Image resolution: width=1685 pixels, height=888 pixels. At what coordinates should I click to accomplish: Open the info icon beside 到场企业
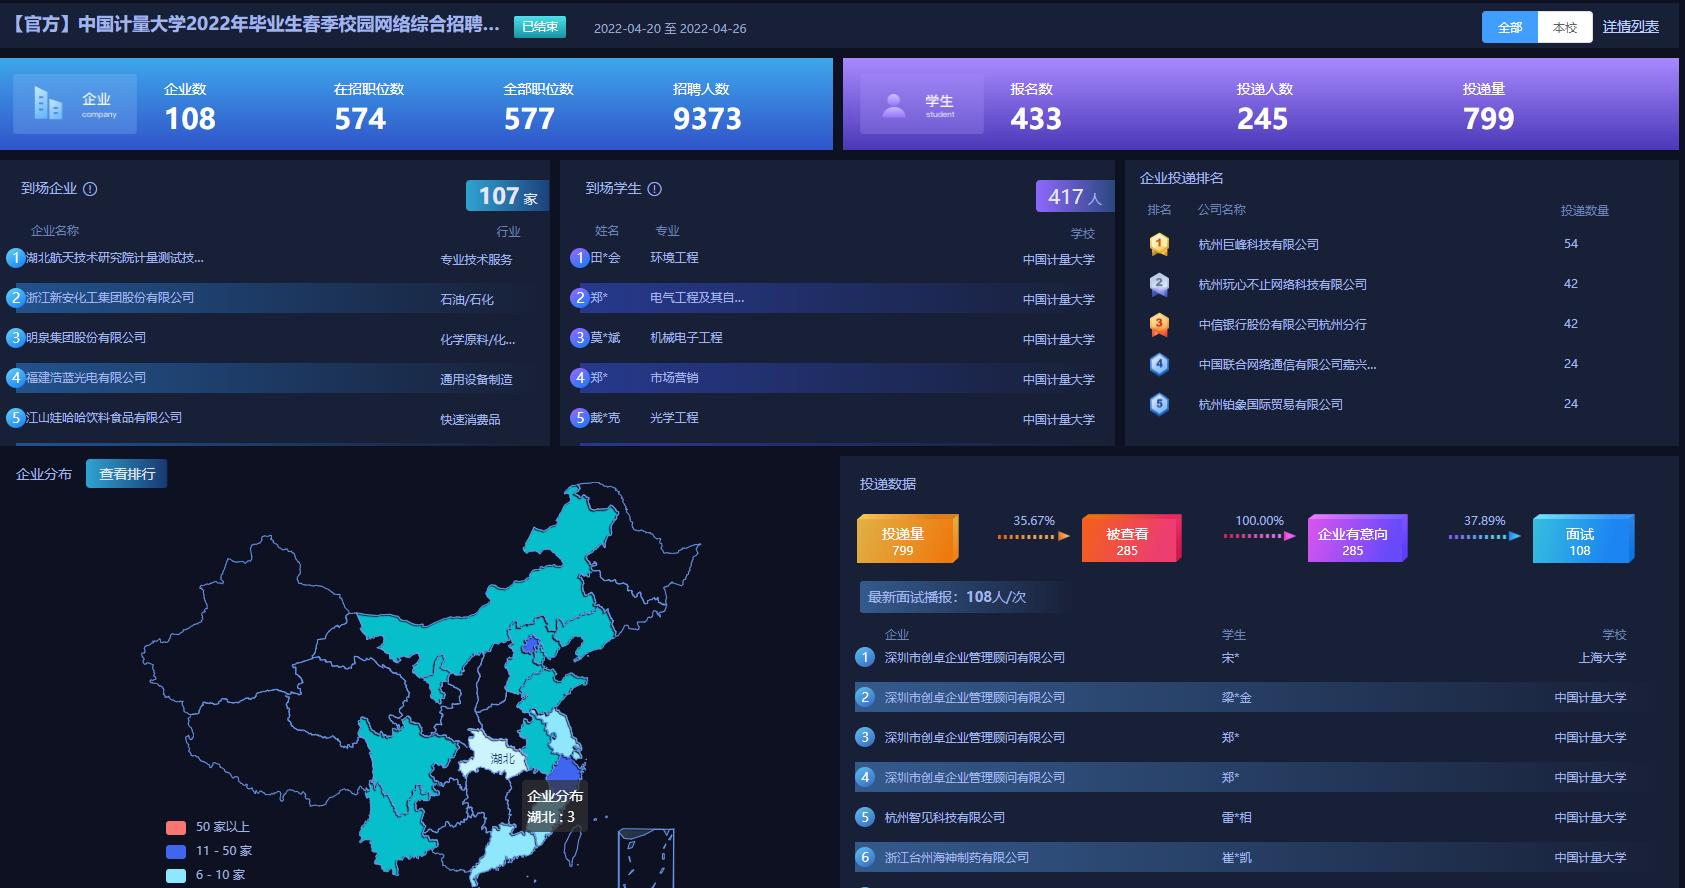pos(90,189)
